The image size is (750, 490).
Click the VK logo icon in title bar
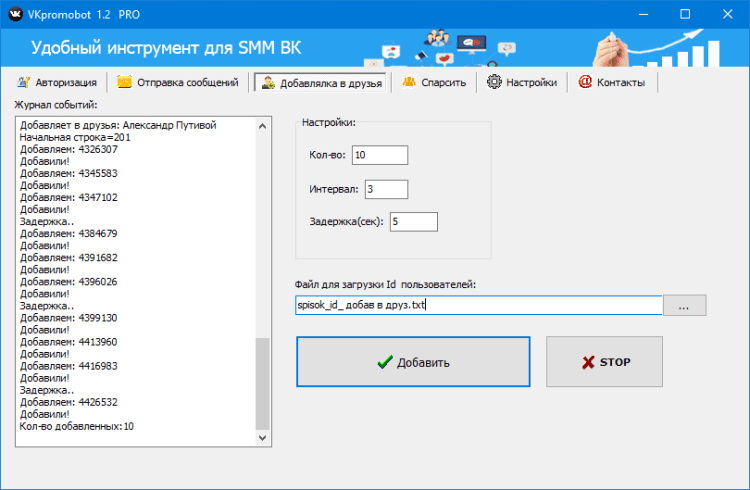click(x=15, y=14)
